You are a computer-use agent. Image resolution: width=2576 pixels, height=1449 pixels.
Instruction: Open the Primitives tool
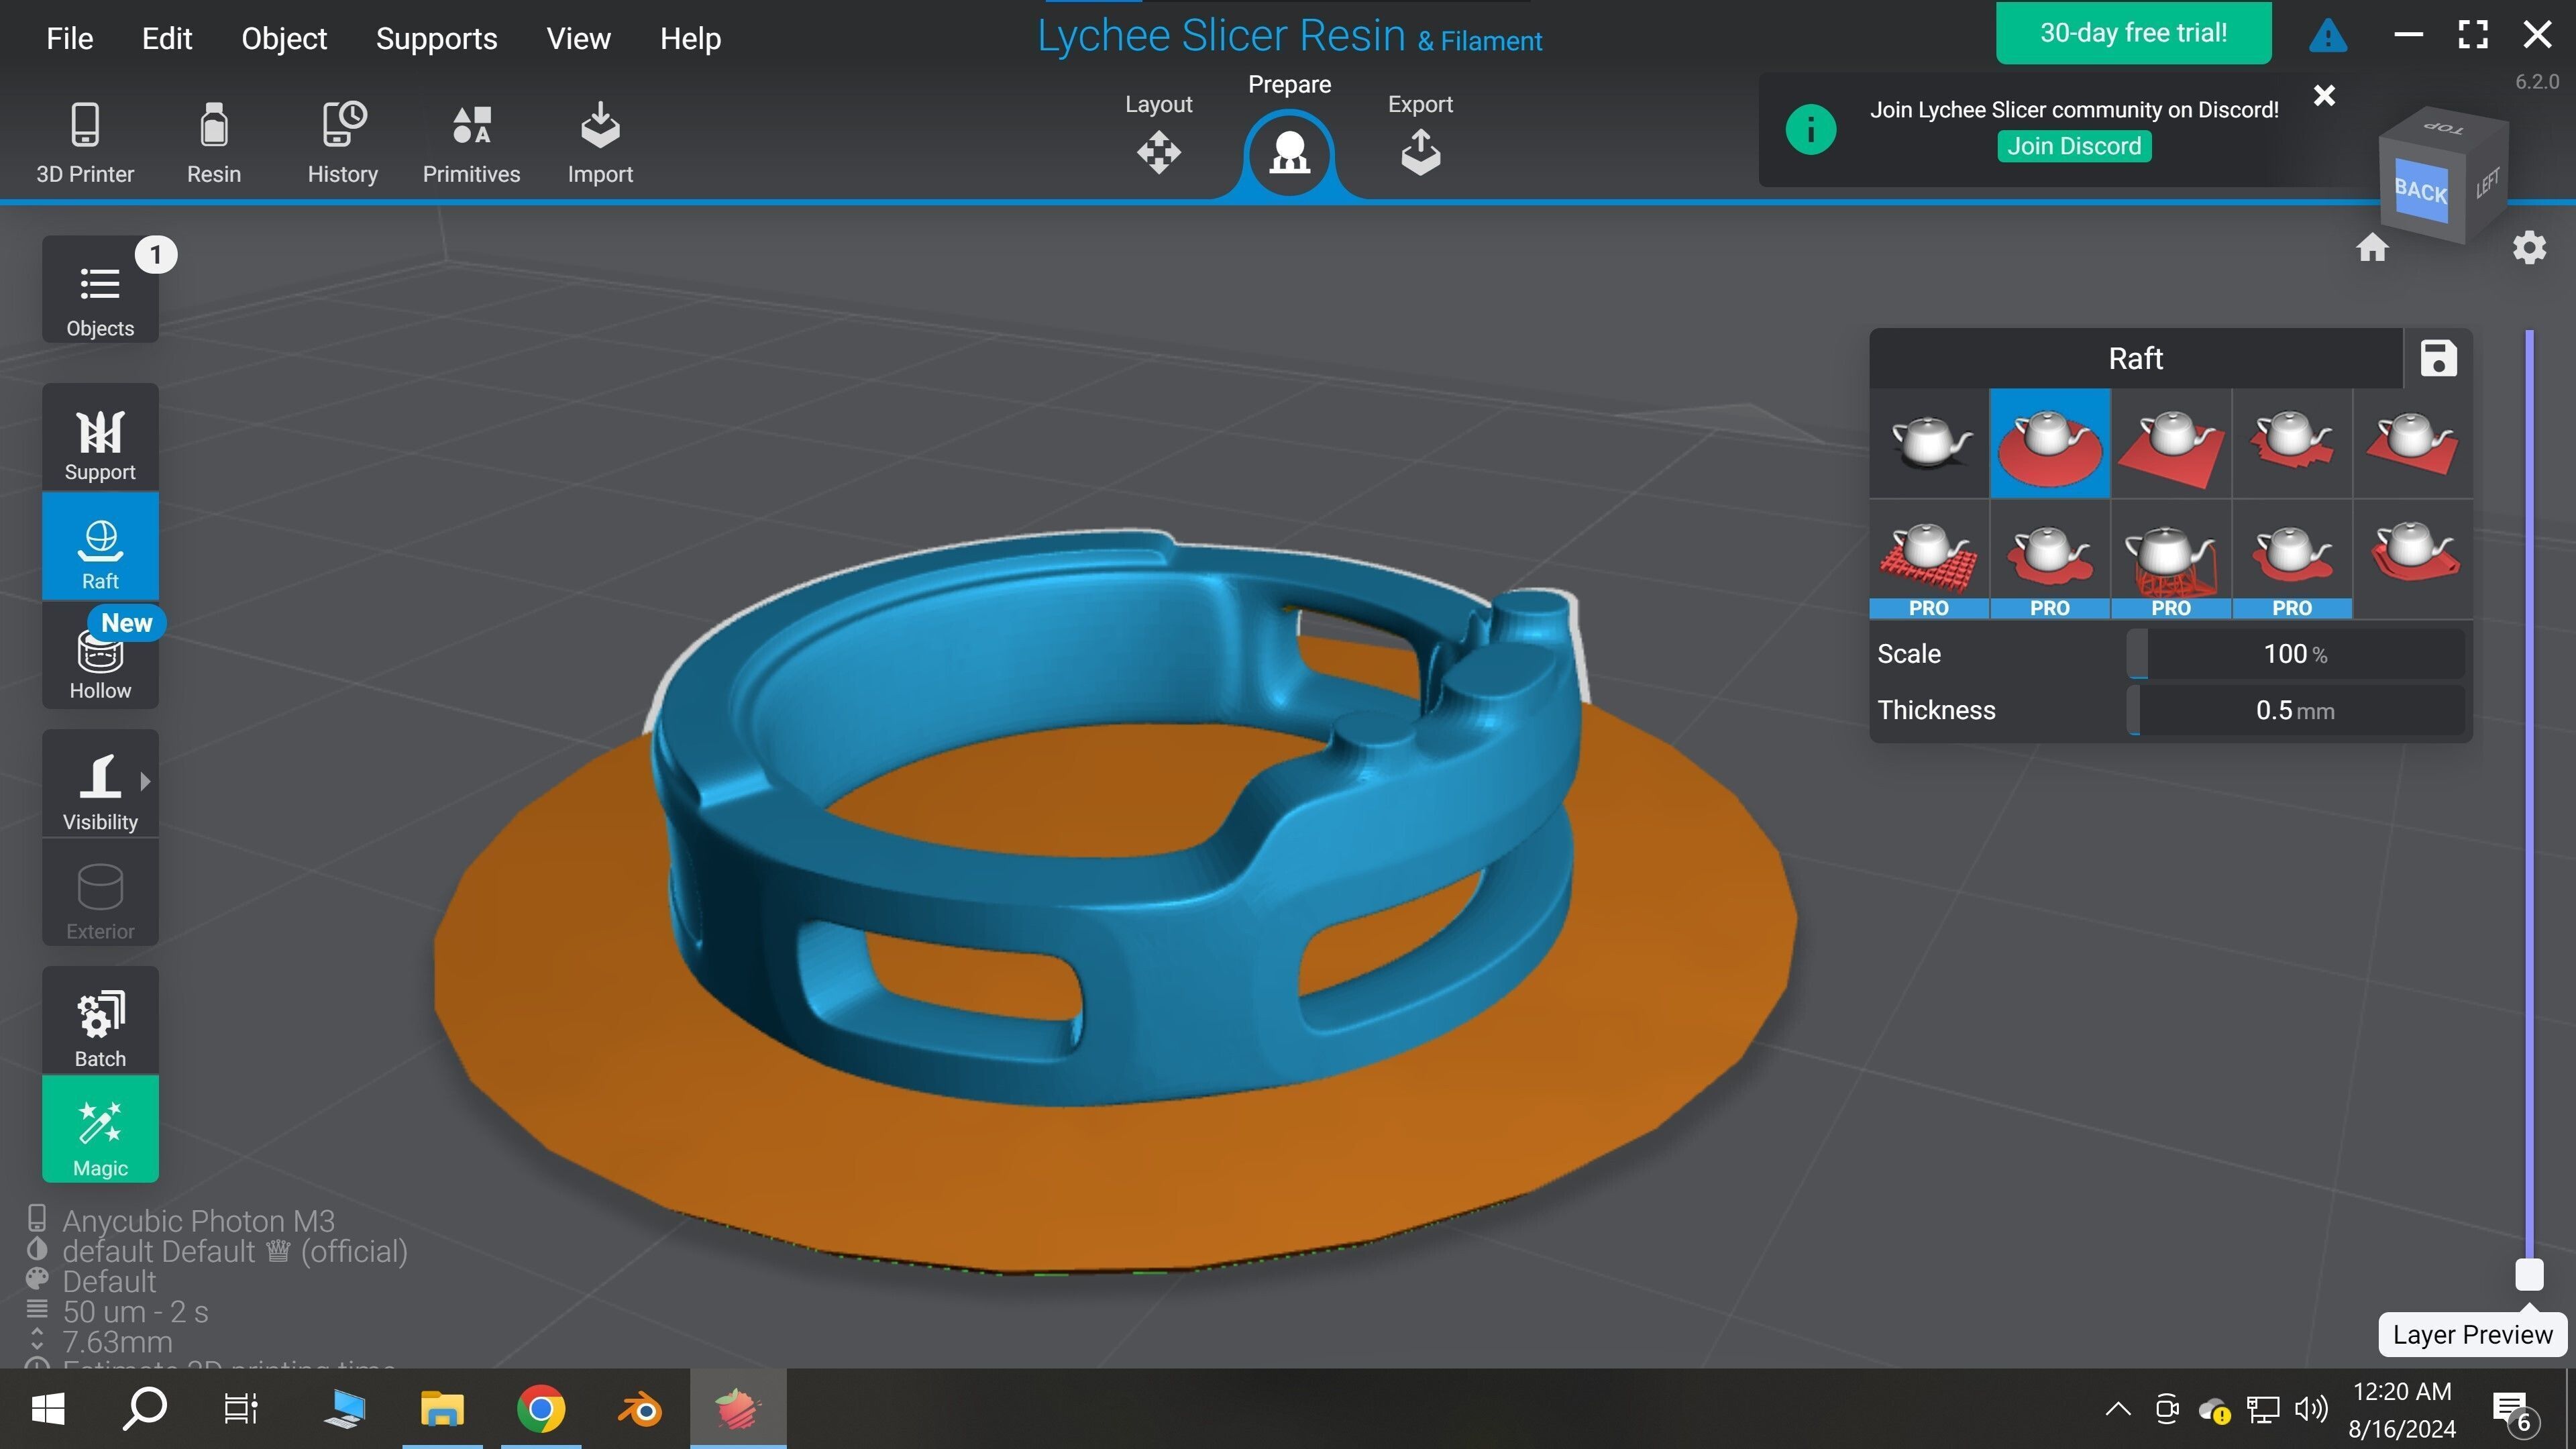point(471,143)
